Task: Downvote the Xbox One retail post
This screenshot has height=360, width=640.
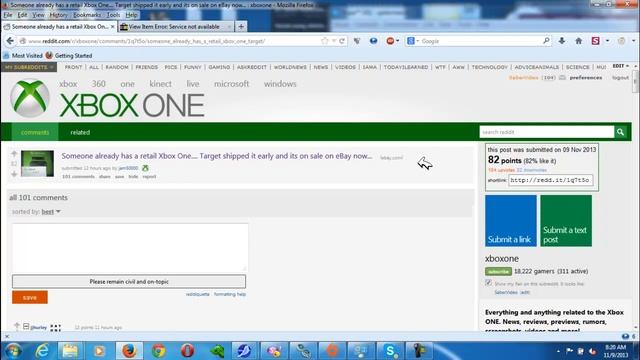Action: [14, 174]
